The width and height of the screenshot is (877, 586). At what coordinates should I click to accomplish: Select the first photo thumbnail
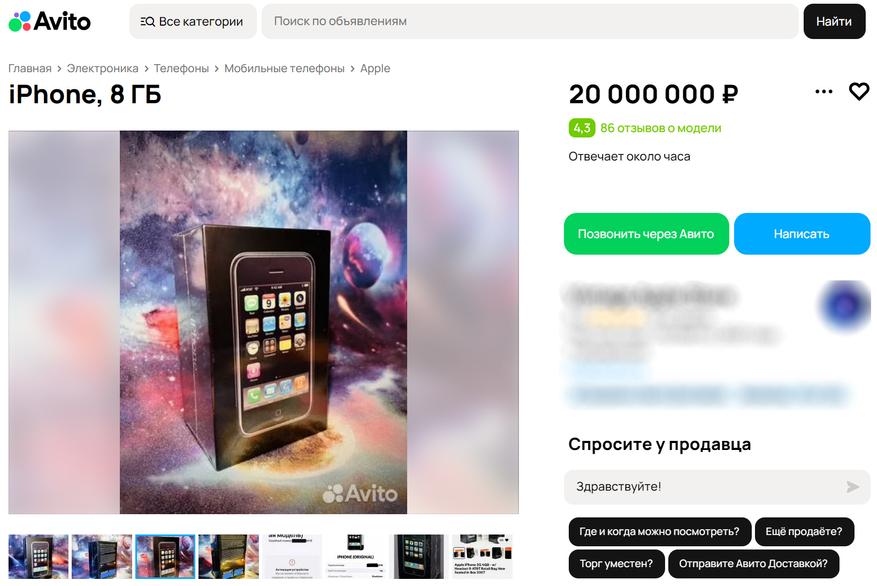38,556
